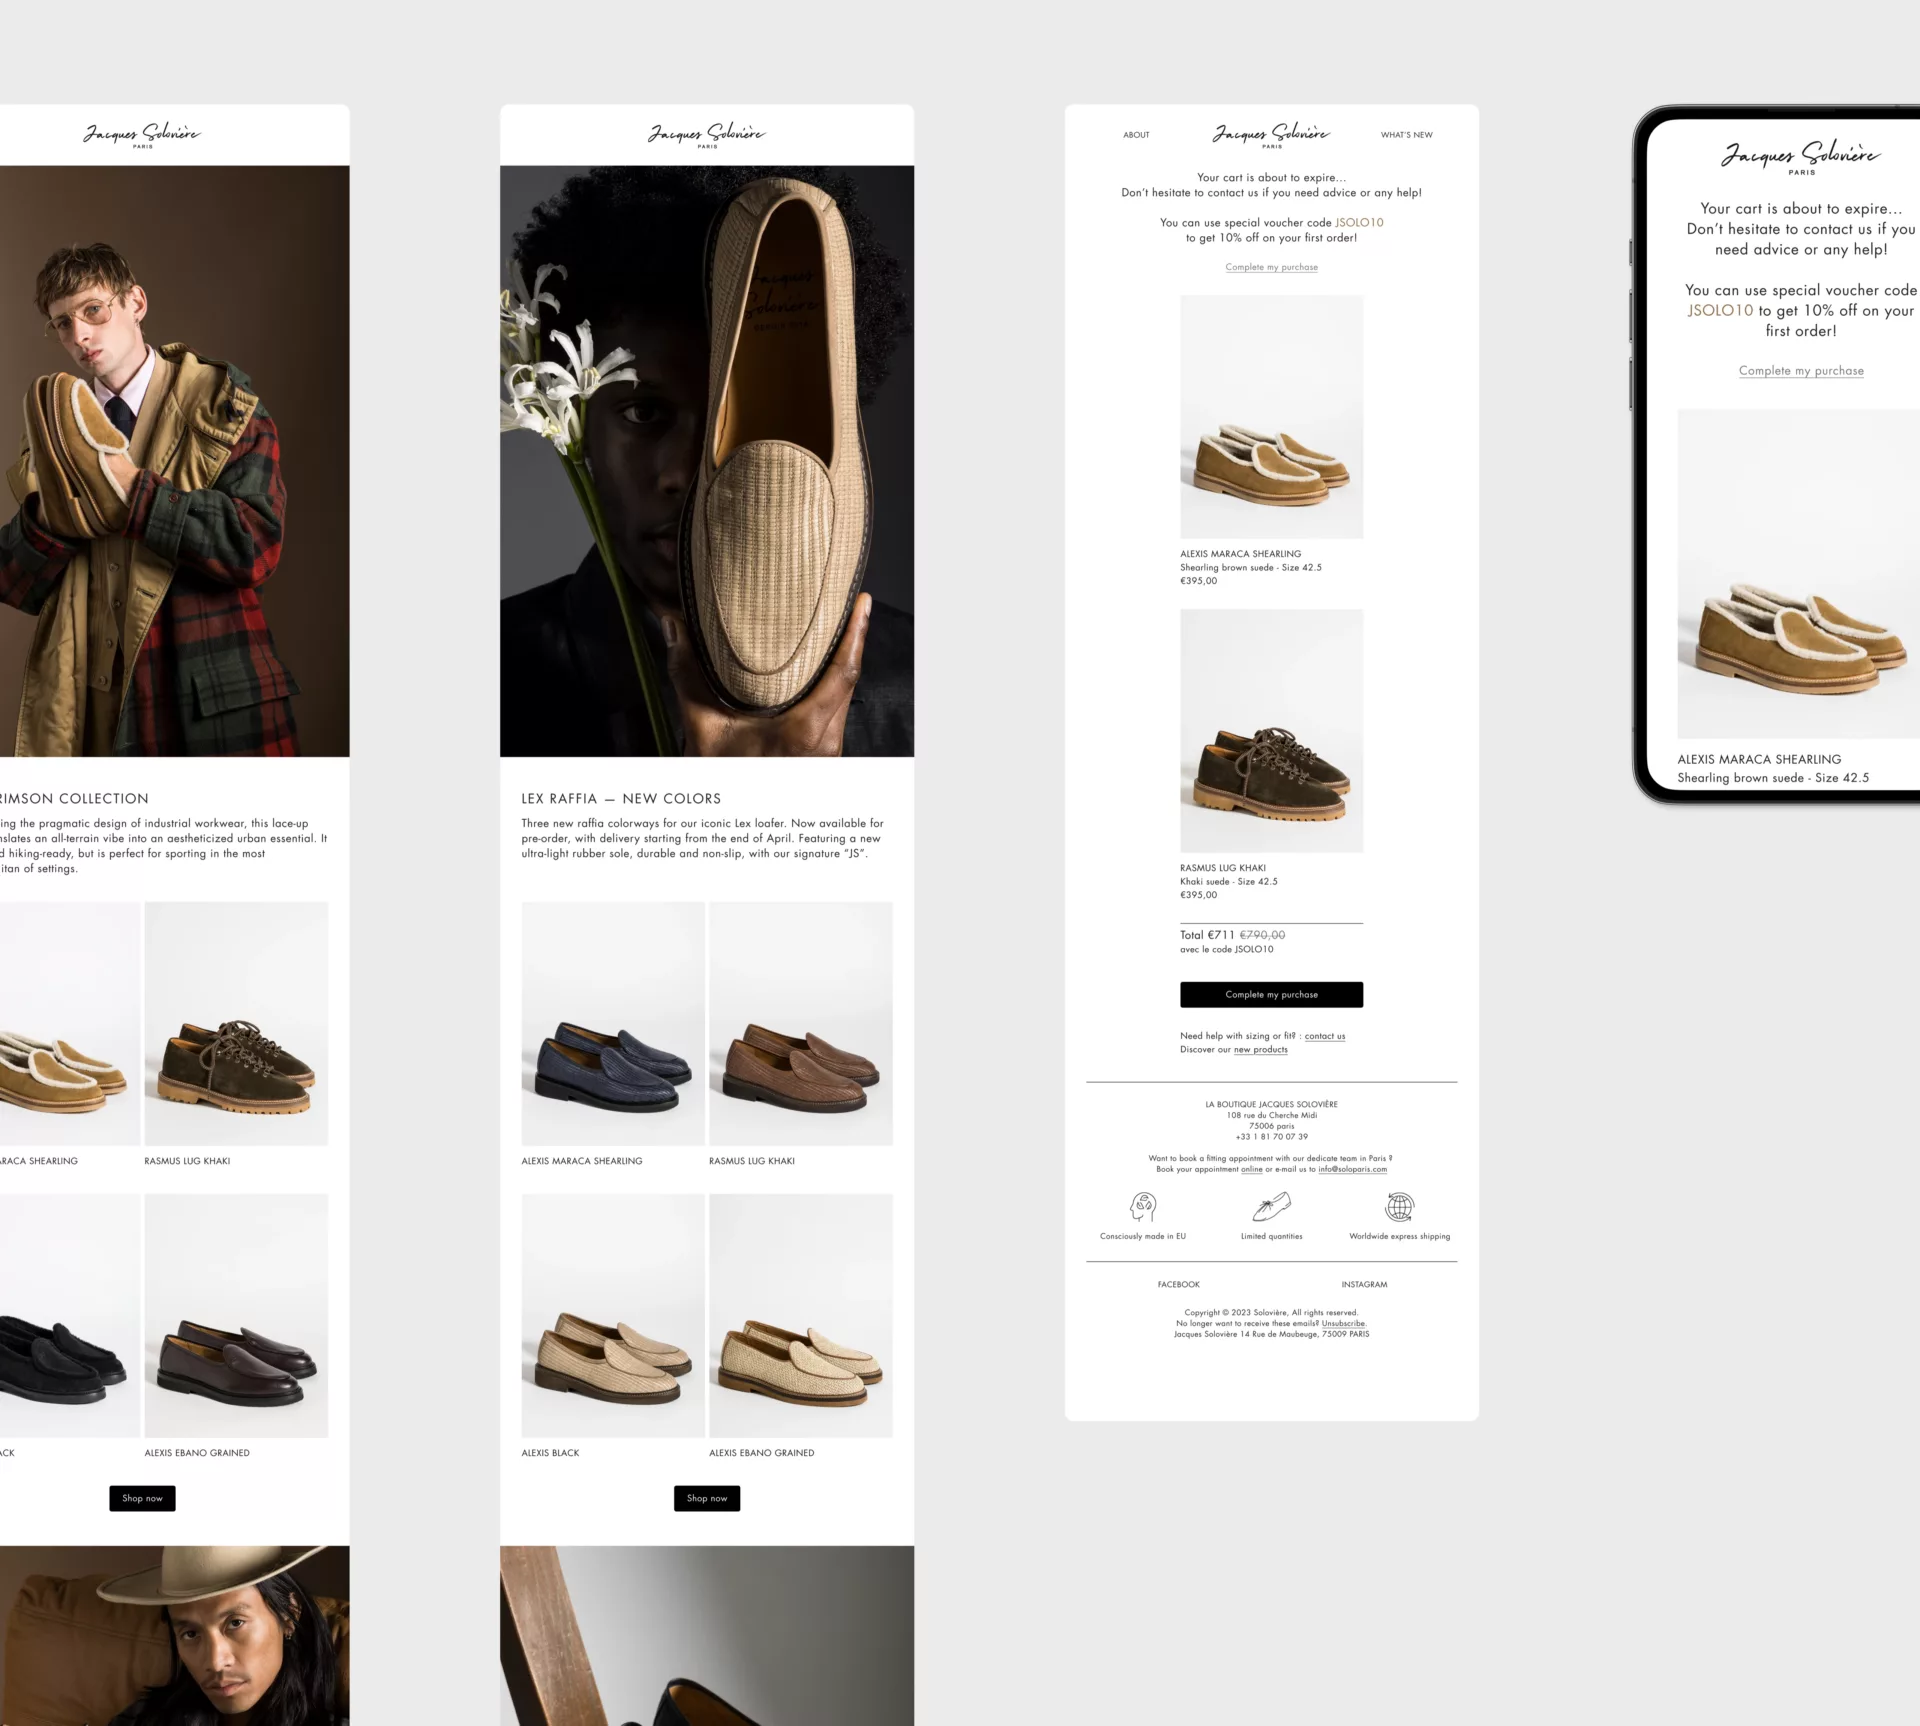The image size is (1920, 1726).
Task: Click brown loafers thumbnail in Lex Raffia email
Action: point(801,1024)
